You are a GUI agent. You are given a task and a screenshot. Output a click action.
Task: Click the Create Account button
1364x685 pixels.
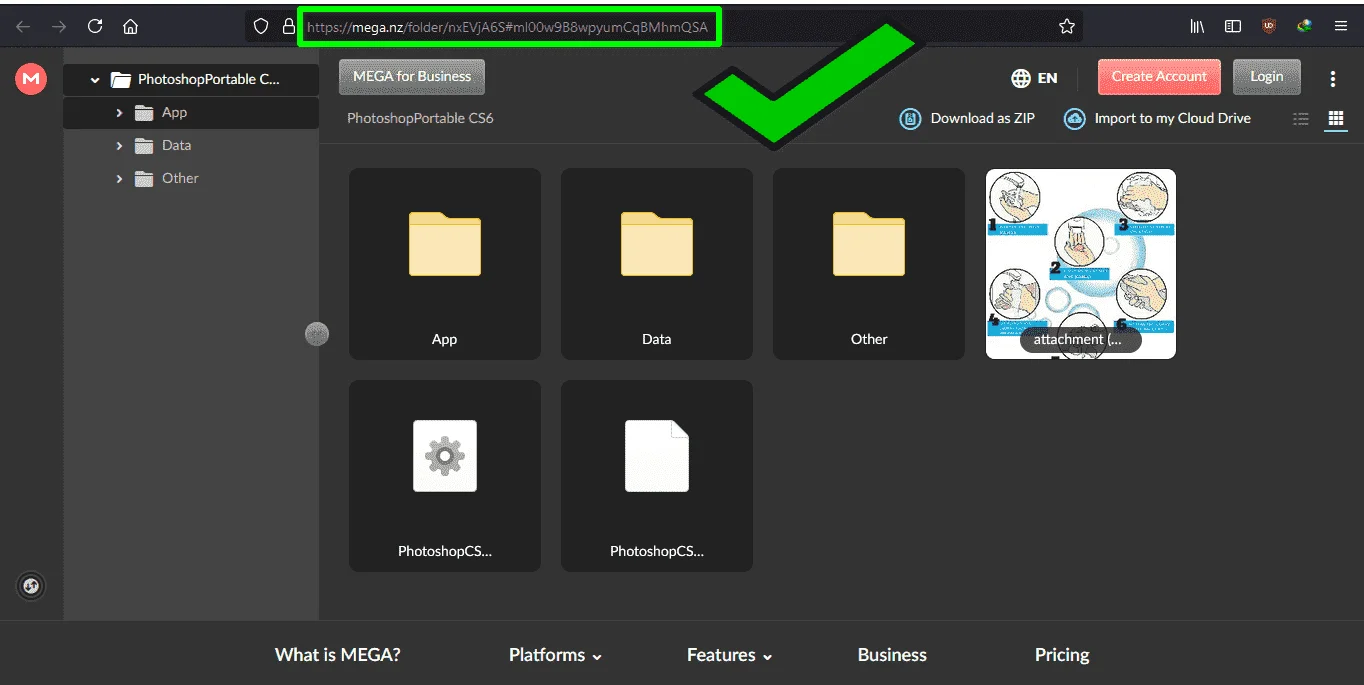(1159, 76)
